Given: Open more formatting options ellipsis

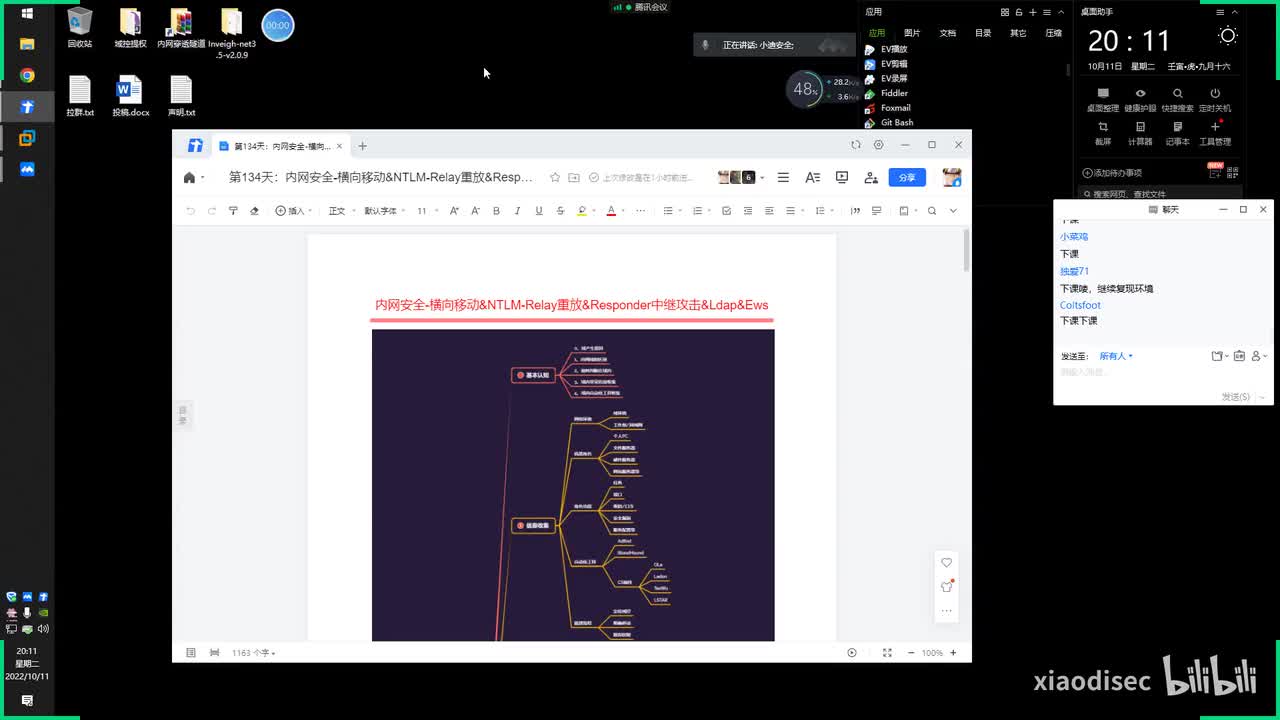Looking at the screenshot, I should [640, 211].
